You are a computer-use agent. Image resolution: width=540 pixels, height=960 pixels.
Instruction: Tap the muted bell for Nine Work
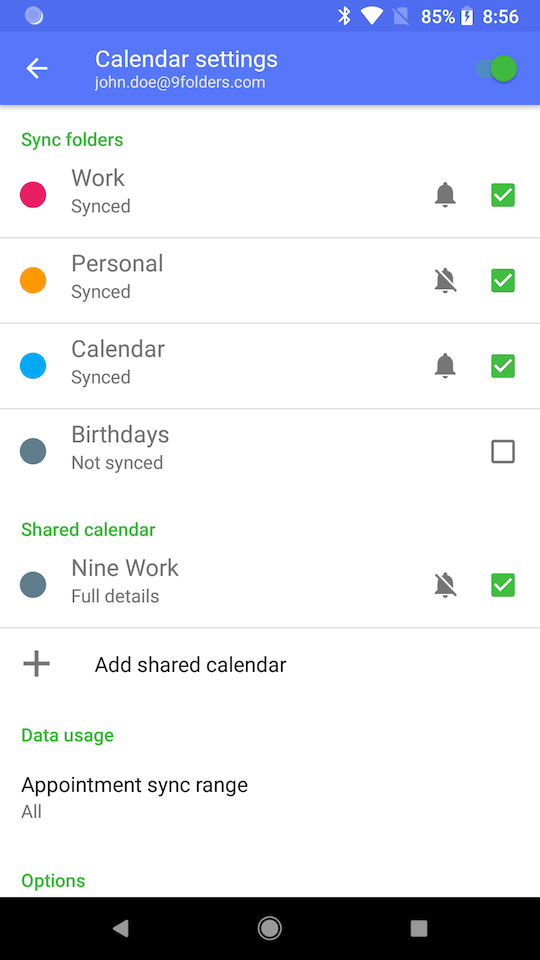tap(445, 585)
